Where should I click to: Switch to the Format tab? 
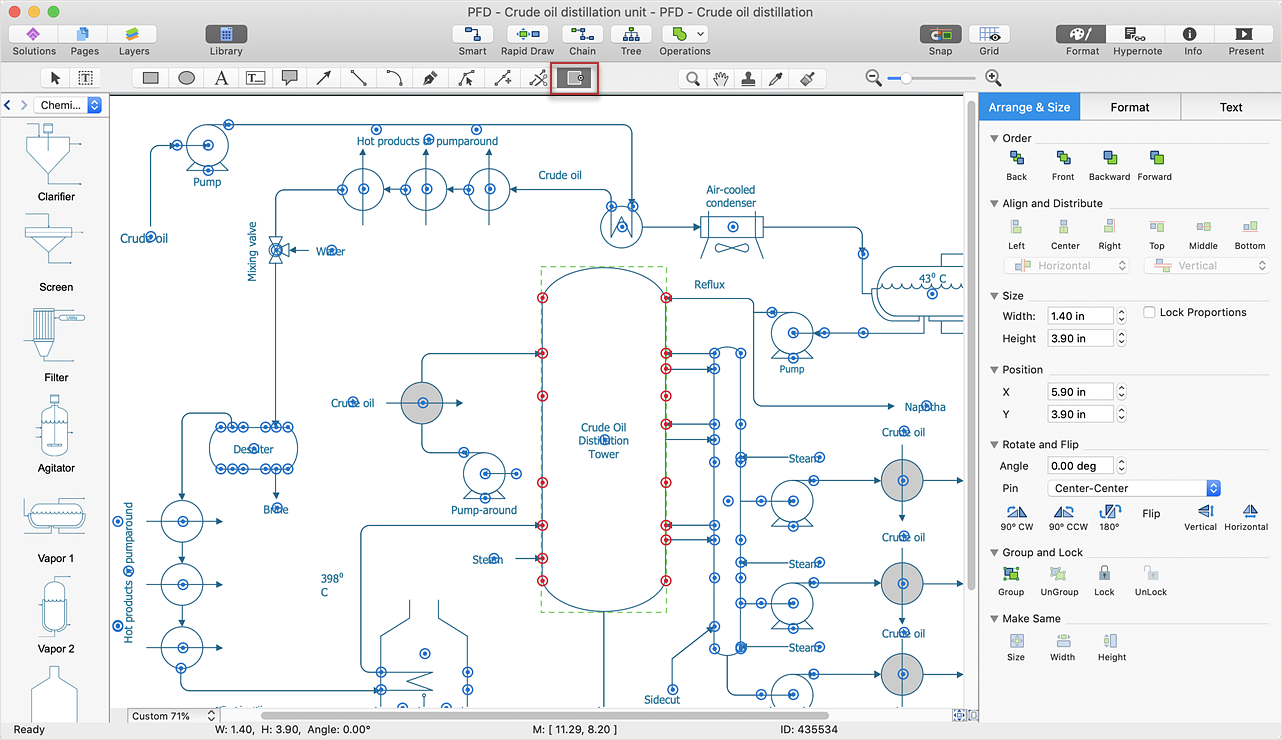(1130, 107)
